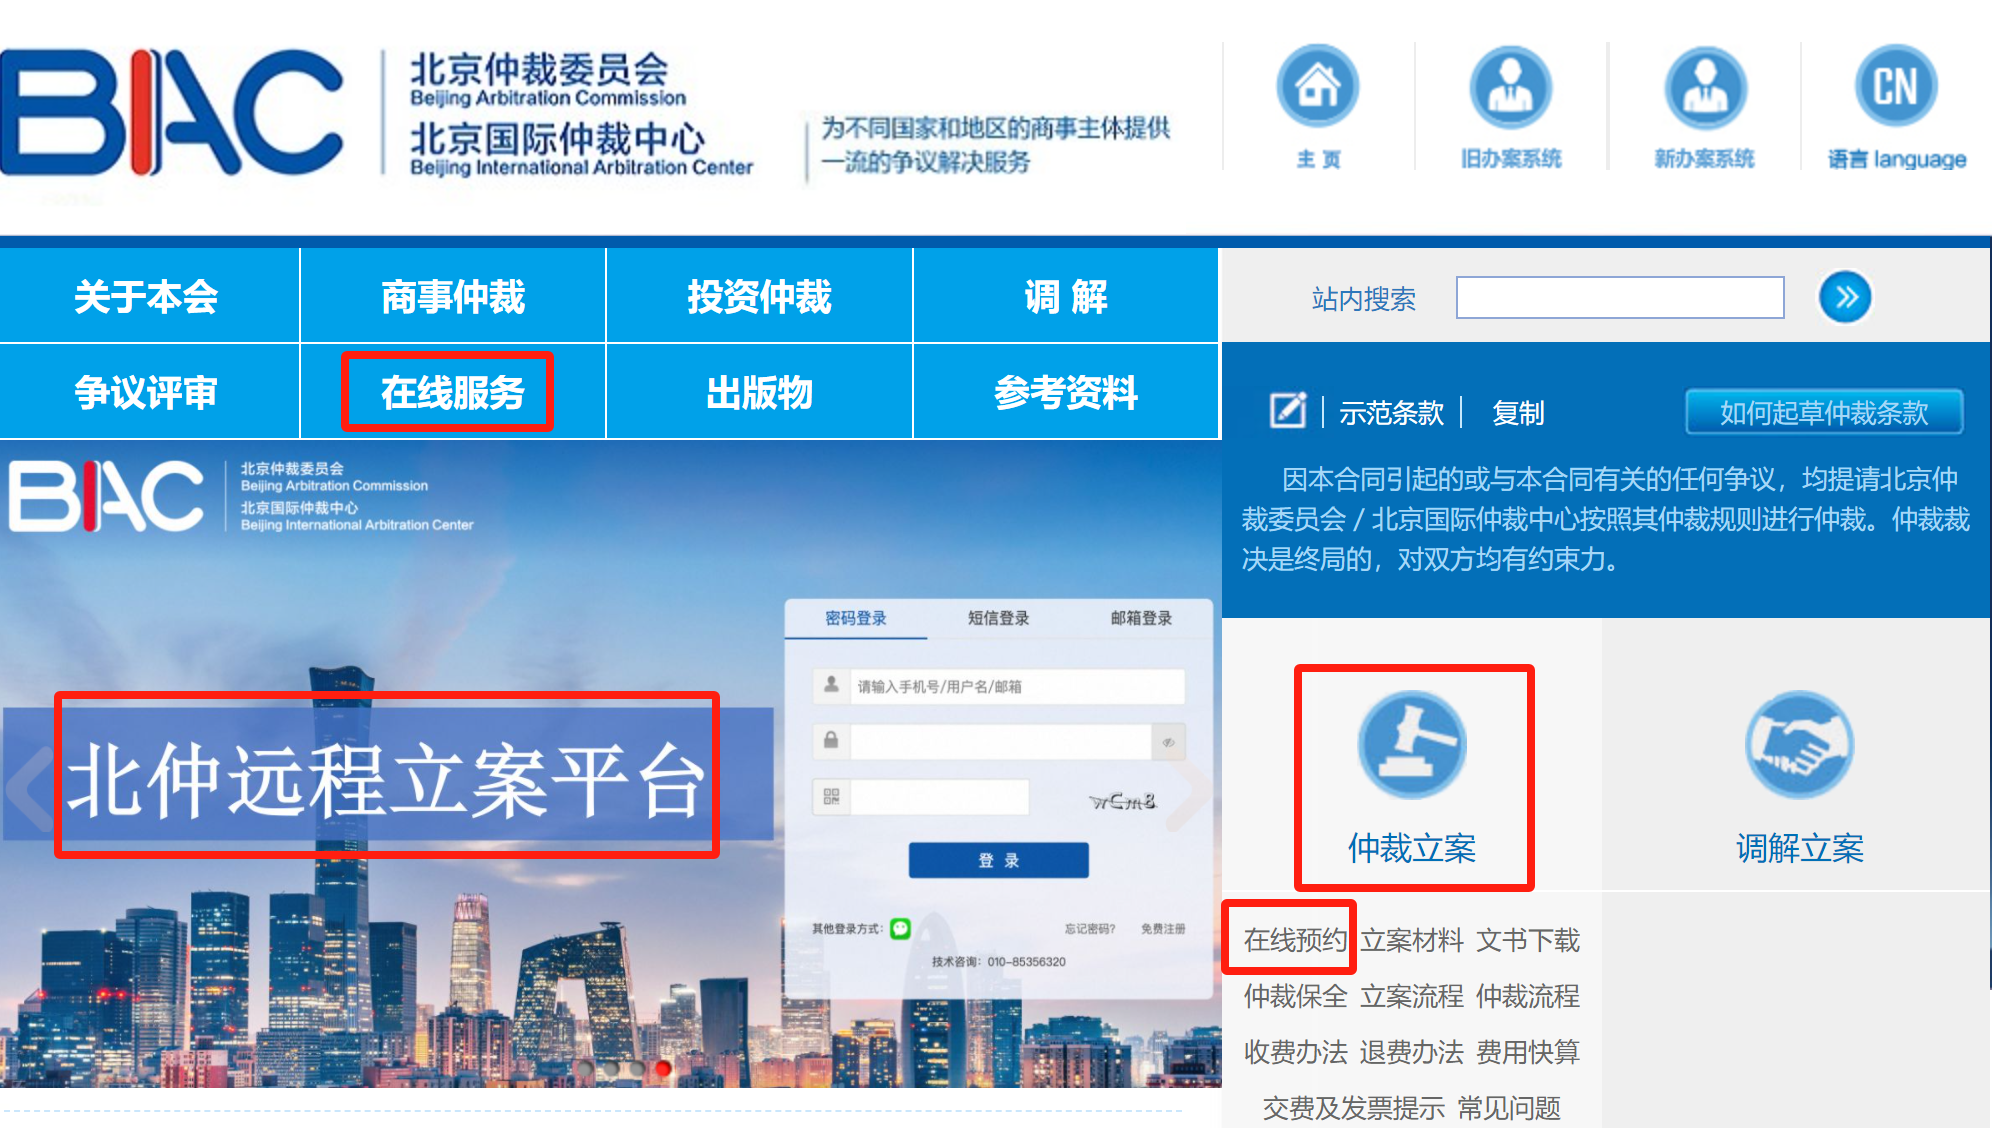
Task: Open the 在线预约 link
Action: pyautogui.click(x=1295, y=940)
